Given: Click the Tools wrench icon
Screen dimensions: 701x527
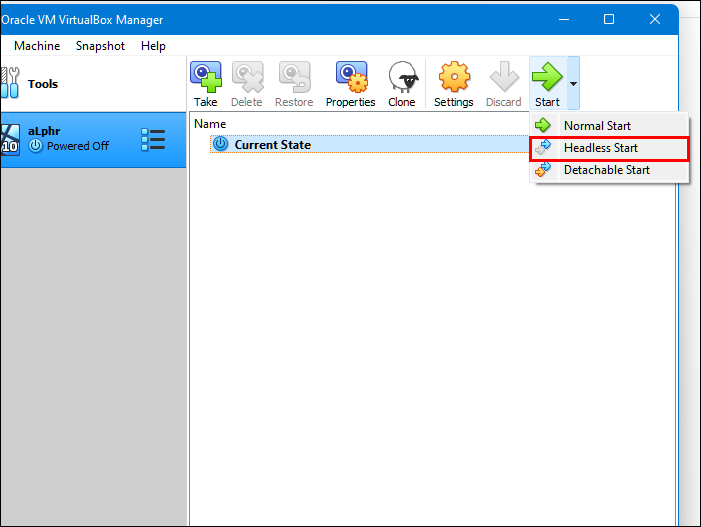Looking at the screenshot, I should click(x=9, y=82).
